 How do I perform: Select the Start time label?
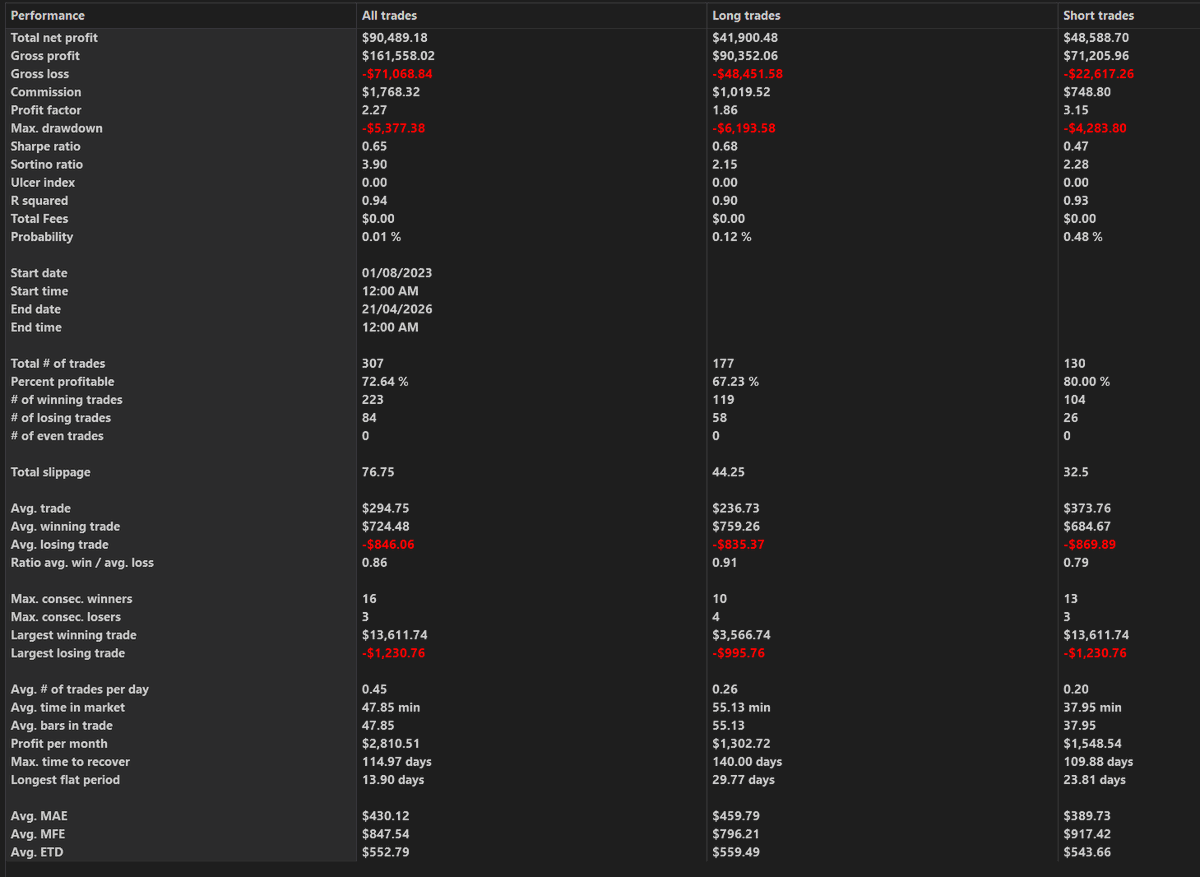(39, 291)
